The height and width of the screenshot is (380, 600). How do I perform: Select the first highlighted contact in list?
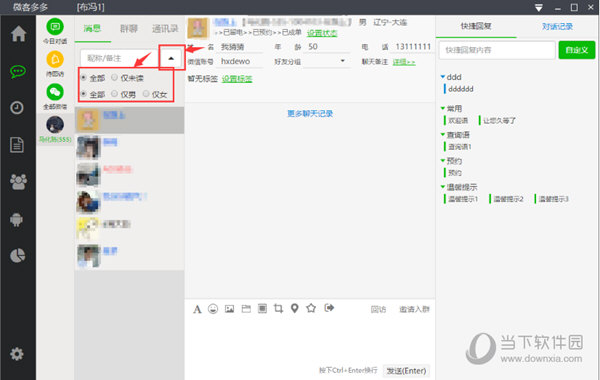pos(129,120)
